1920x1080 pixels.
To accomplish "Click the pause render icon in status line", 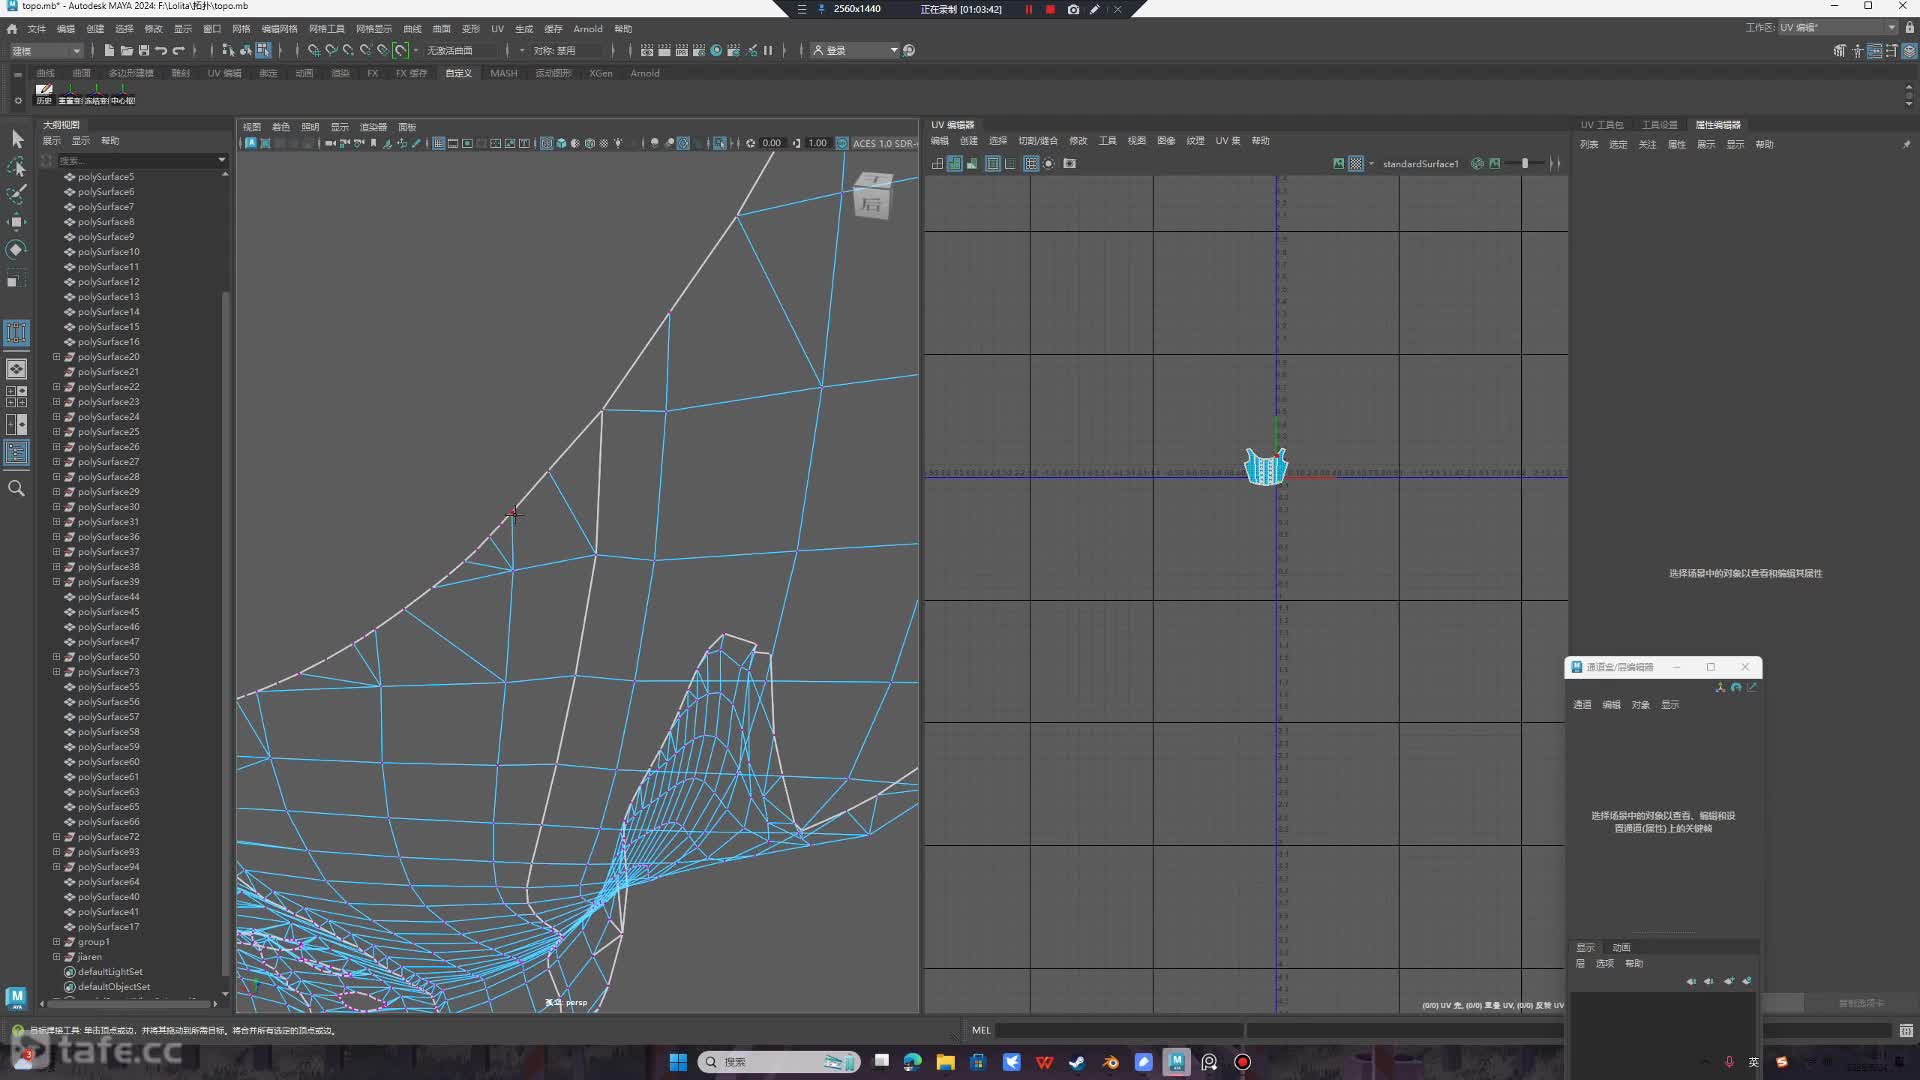I will (768, 50).
